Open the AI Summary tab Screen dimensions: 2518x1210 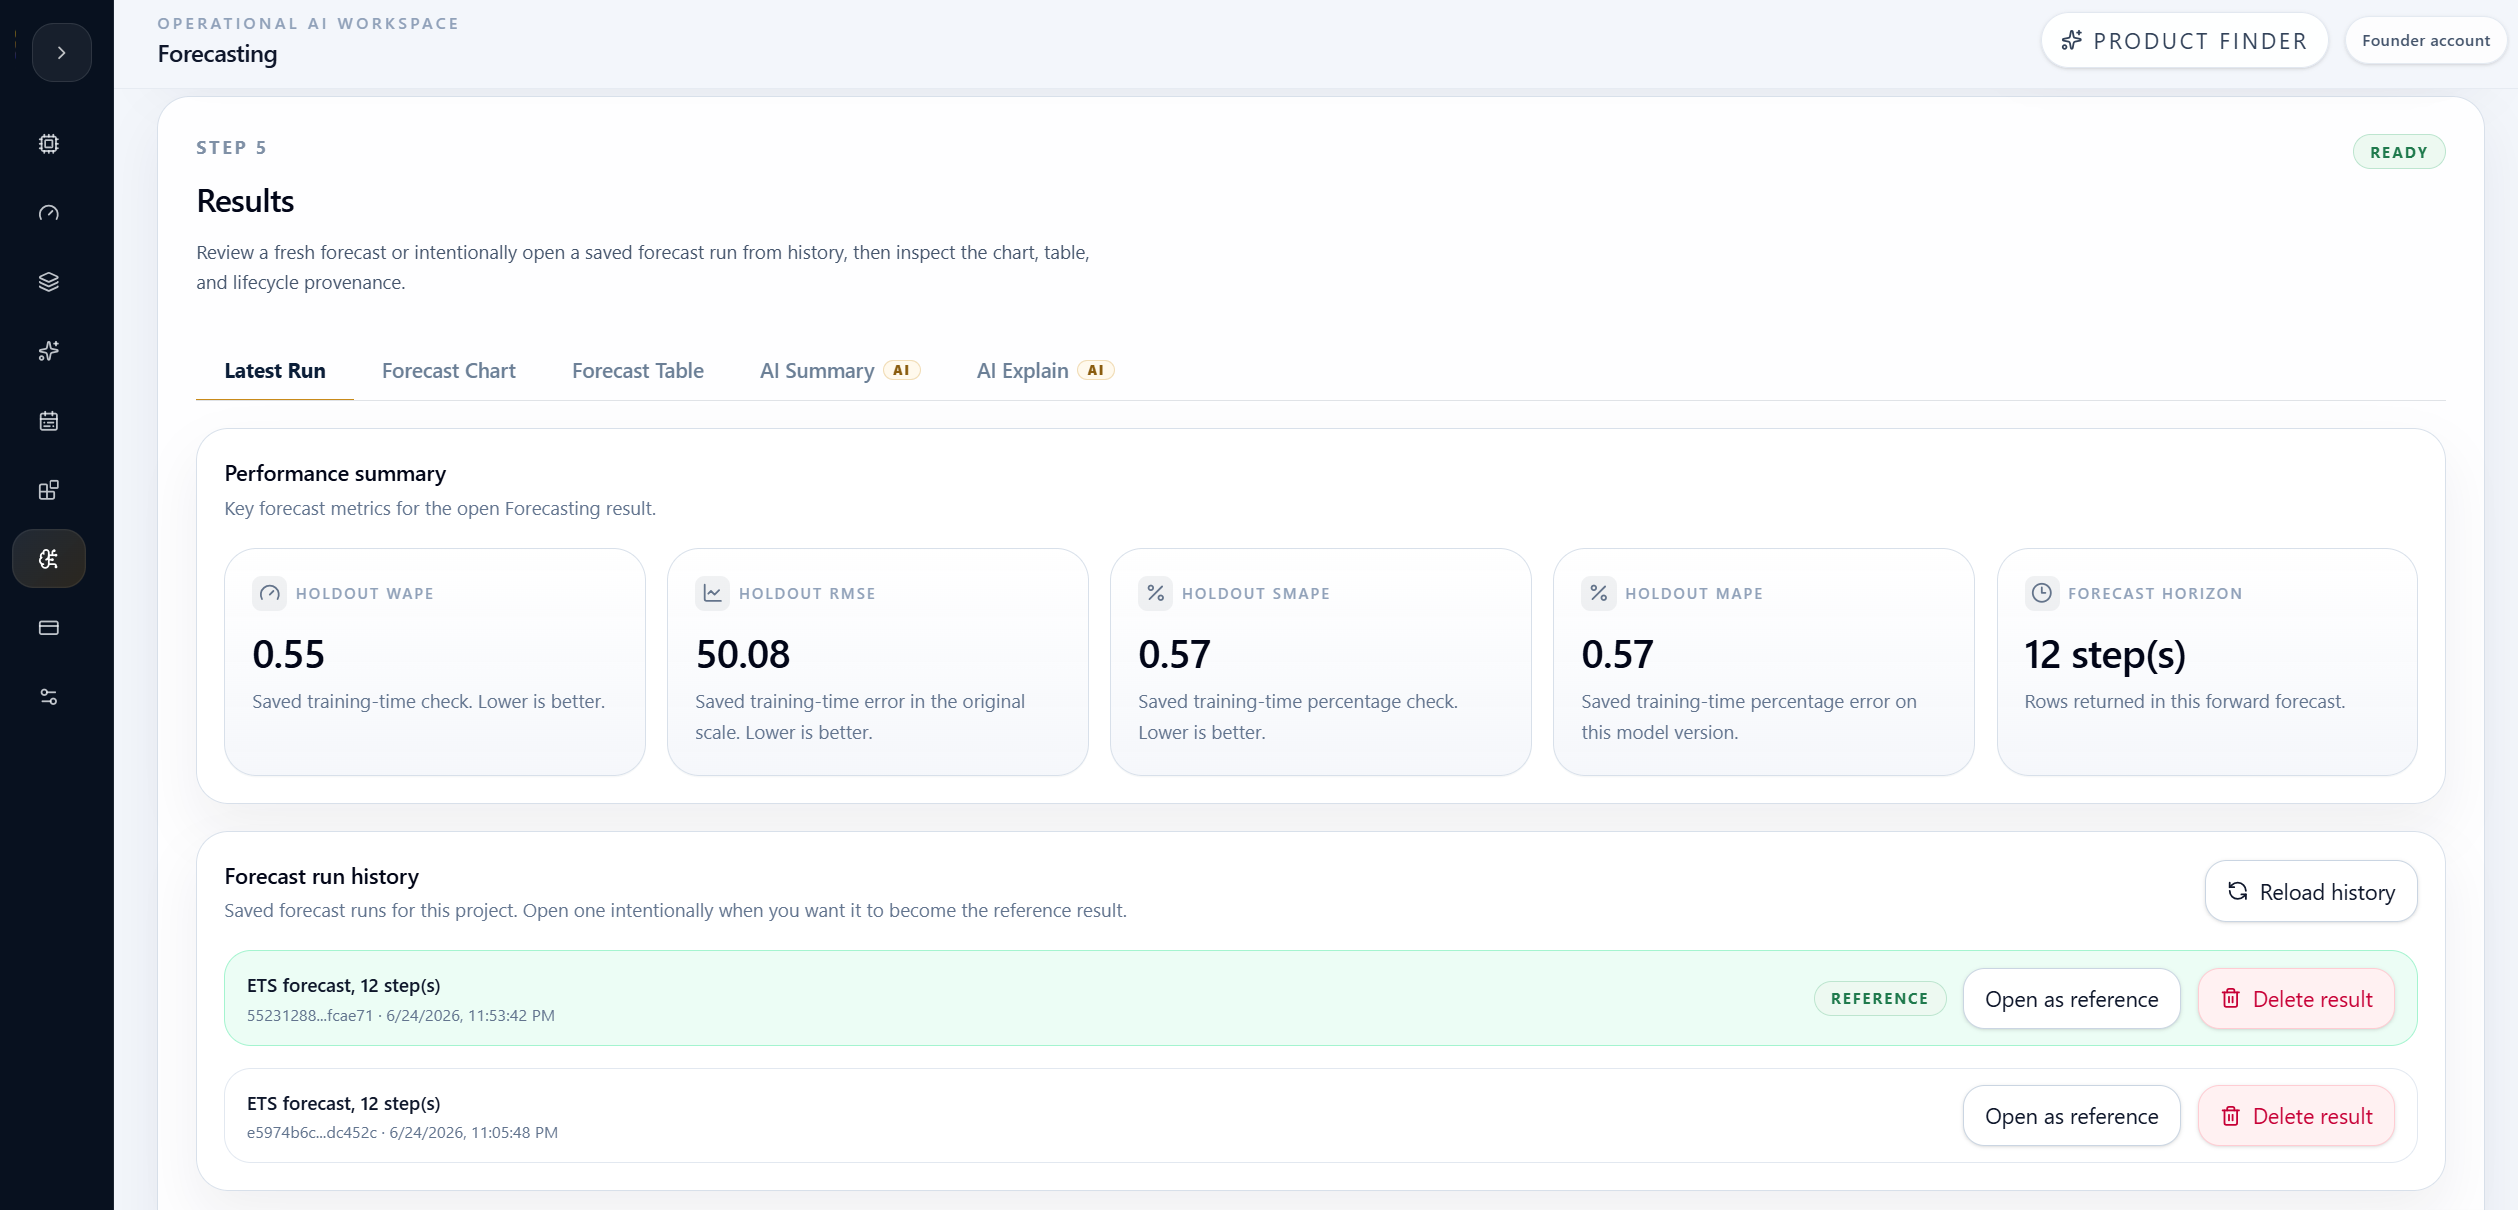(x=839, y=371)
